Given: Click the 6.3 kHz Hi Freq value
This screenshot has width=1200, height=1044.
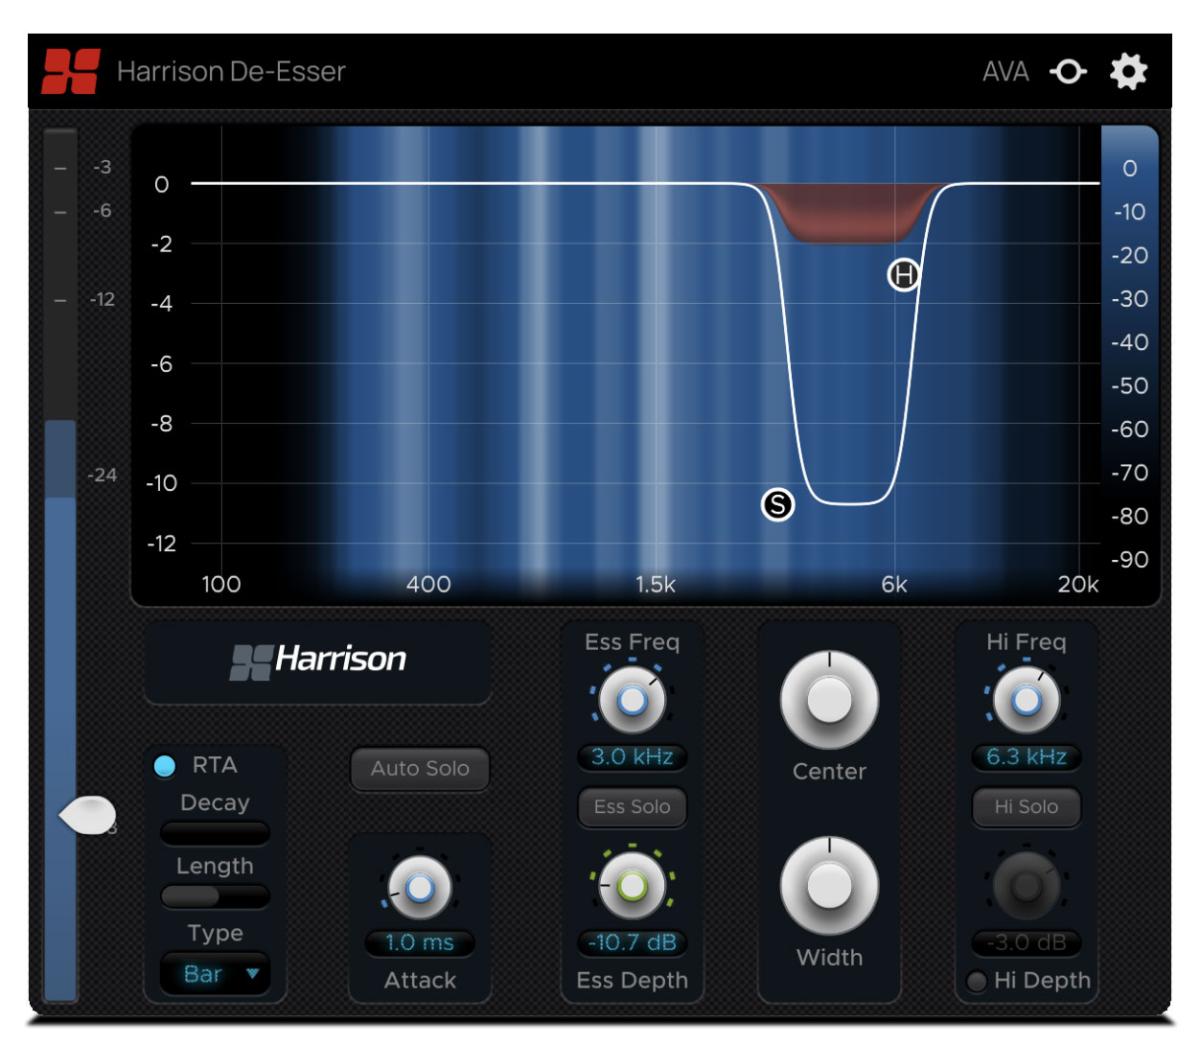Looking at the screenshot, I should tap(1026, 757).
